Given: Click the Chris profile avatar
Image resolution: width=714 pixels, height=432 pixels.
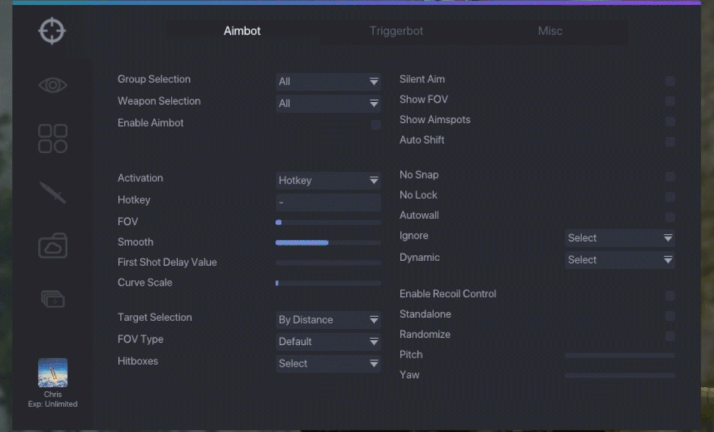Looking at the screenshot, I should click(x=53, y=373).
